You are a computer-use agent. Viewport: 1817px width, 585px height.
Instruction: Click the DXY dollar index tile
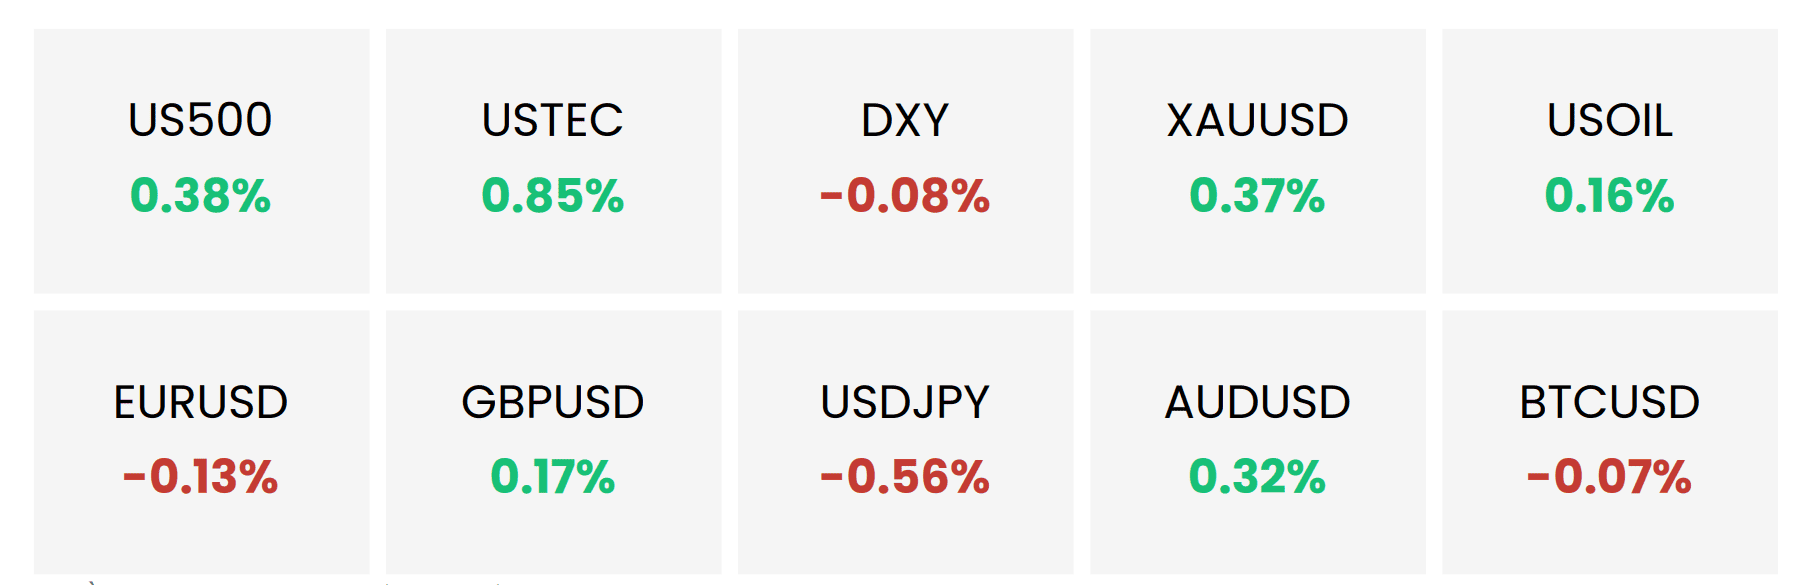pyautogui.click(x=905, y=161)
